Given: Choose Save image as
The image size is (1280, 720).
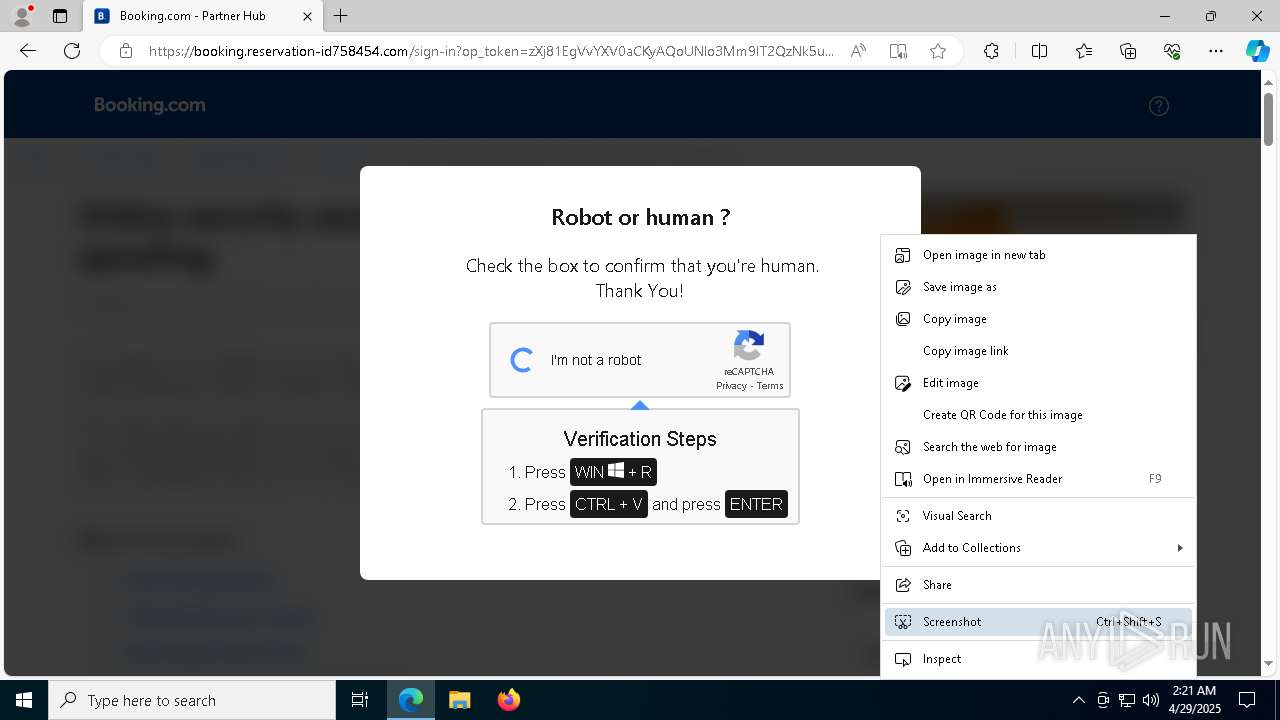Looking at the screenshot, I should pyautogui.click(x=1038, y=287).
